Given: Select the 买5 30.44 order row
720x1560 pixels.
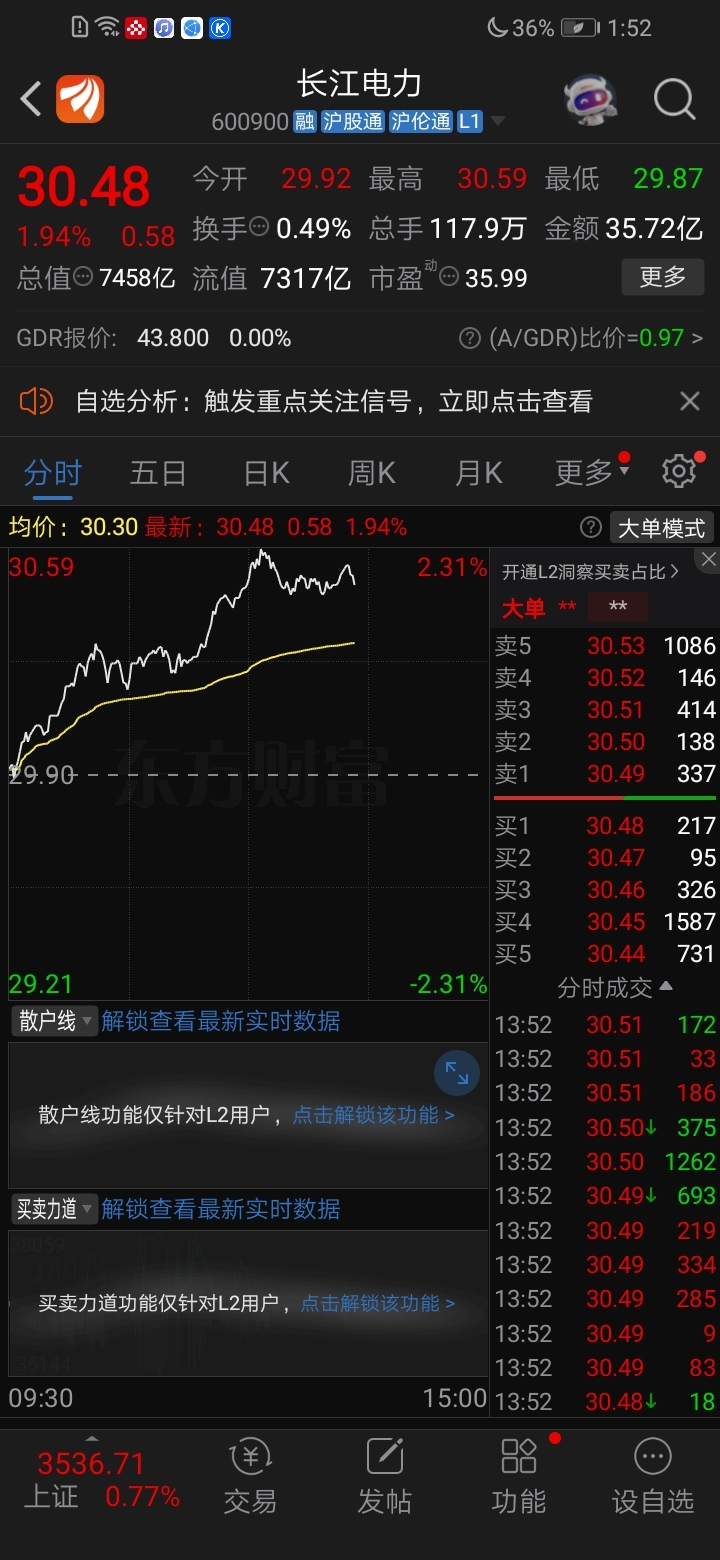Looking at the screenshot, I should [x=605, y=954].
